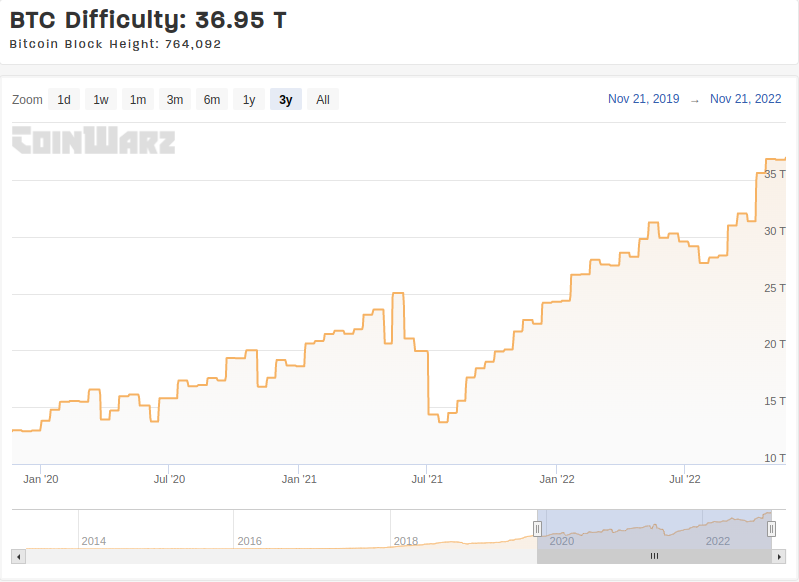Click the 2016 label in navigator
Screen dimensions: 799x582
(250, 541)
